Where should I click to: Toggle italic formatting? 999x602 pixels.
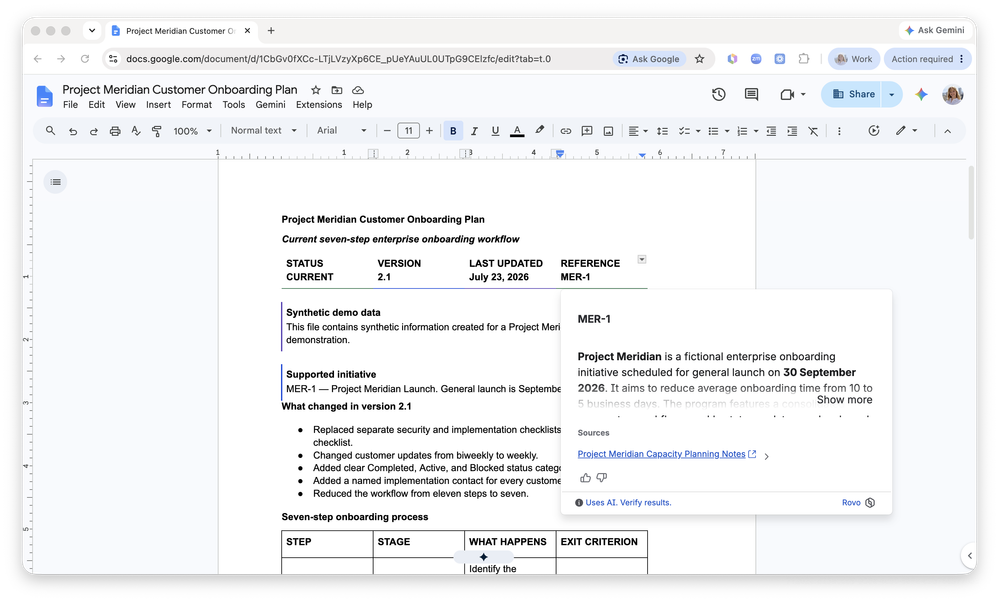point(474,131)
